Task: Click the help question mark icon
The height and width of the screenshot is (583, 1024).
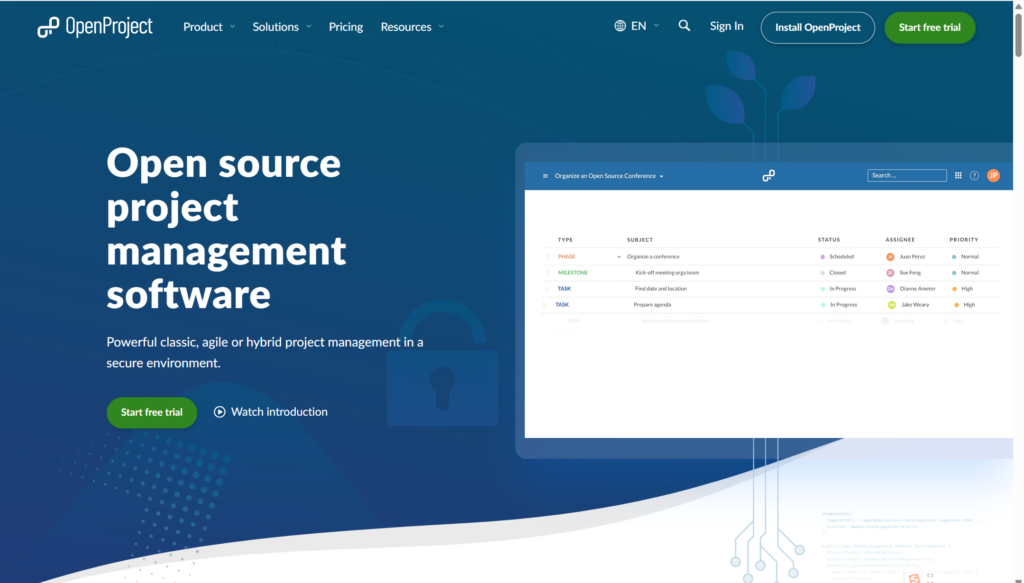Action: 974,176
